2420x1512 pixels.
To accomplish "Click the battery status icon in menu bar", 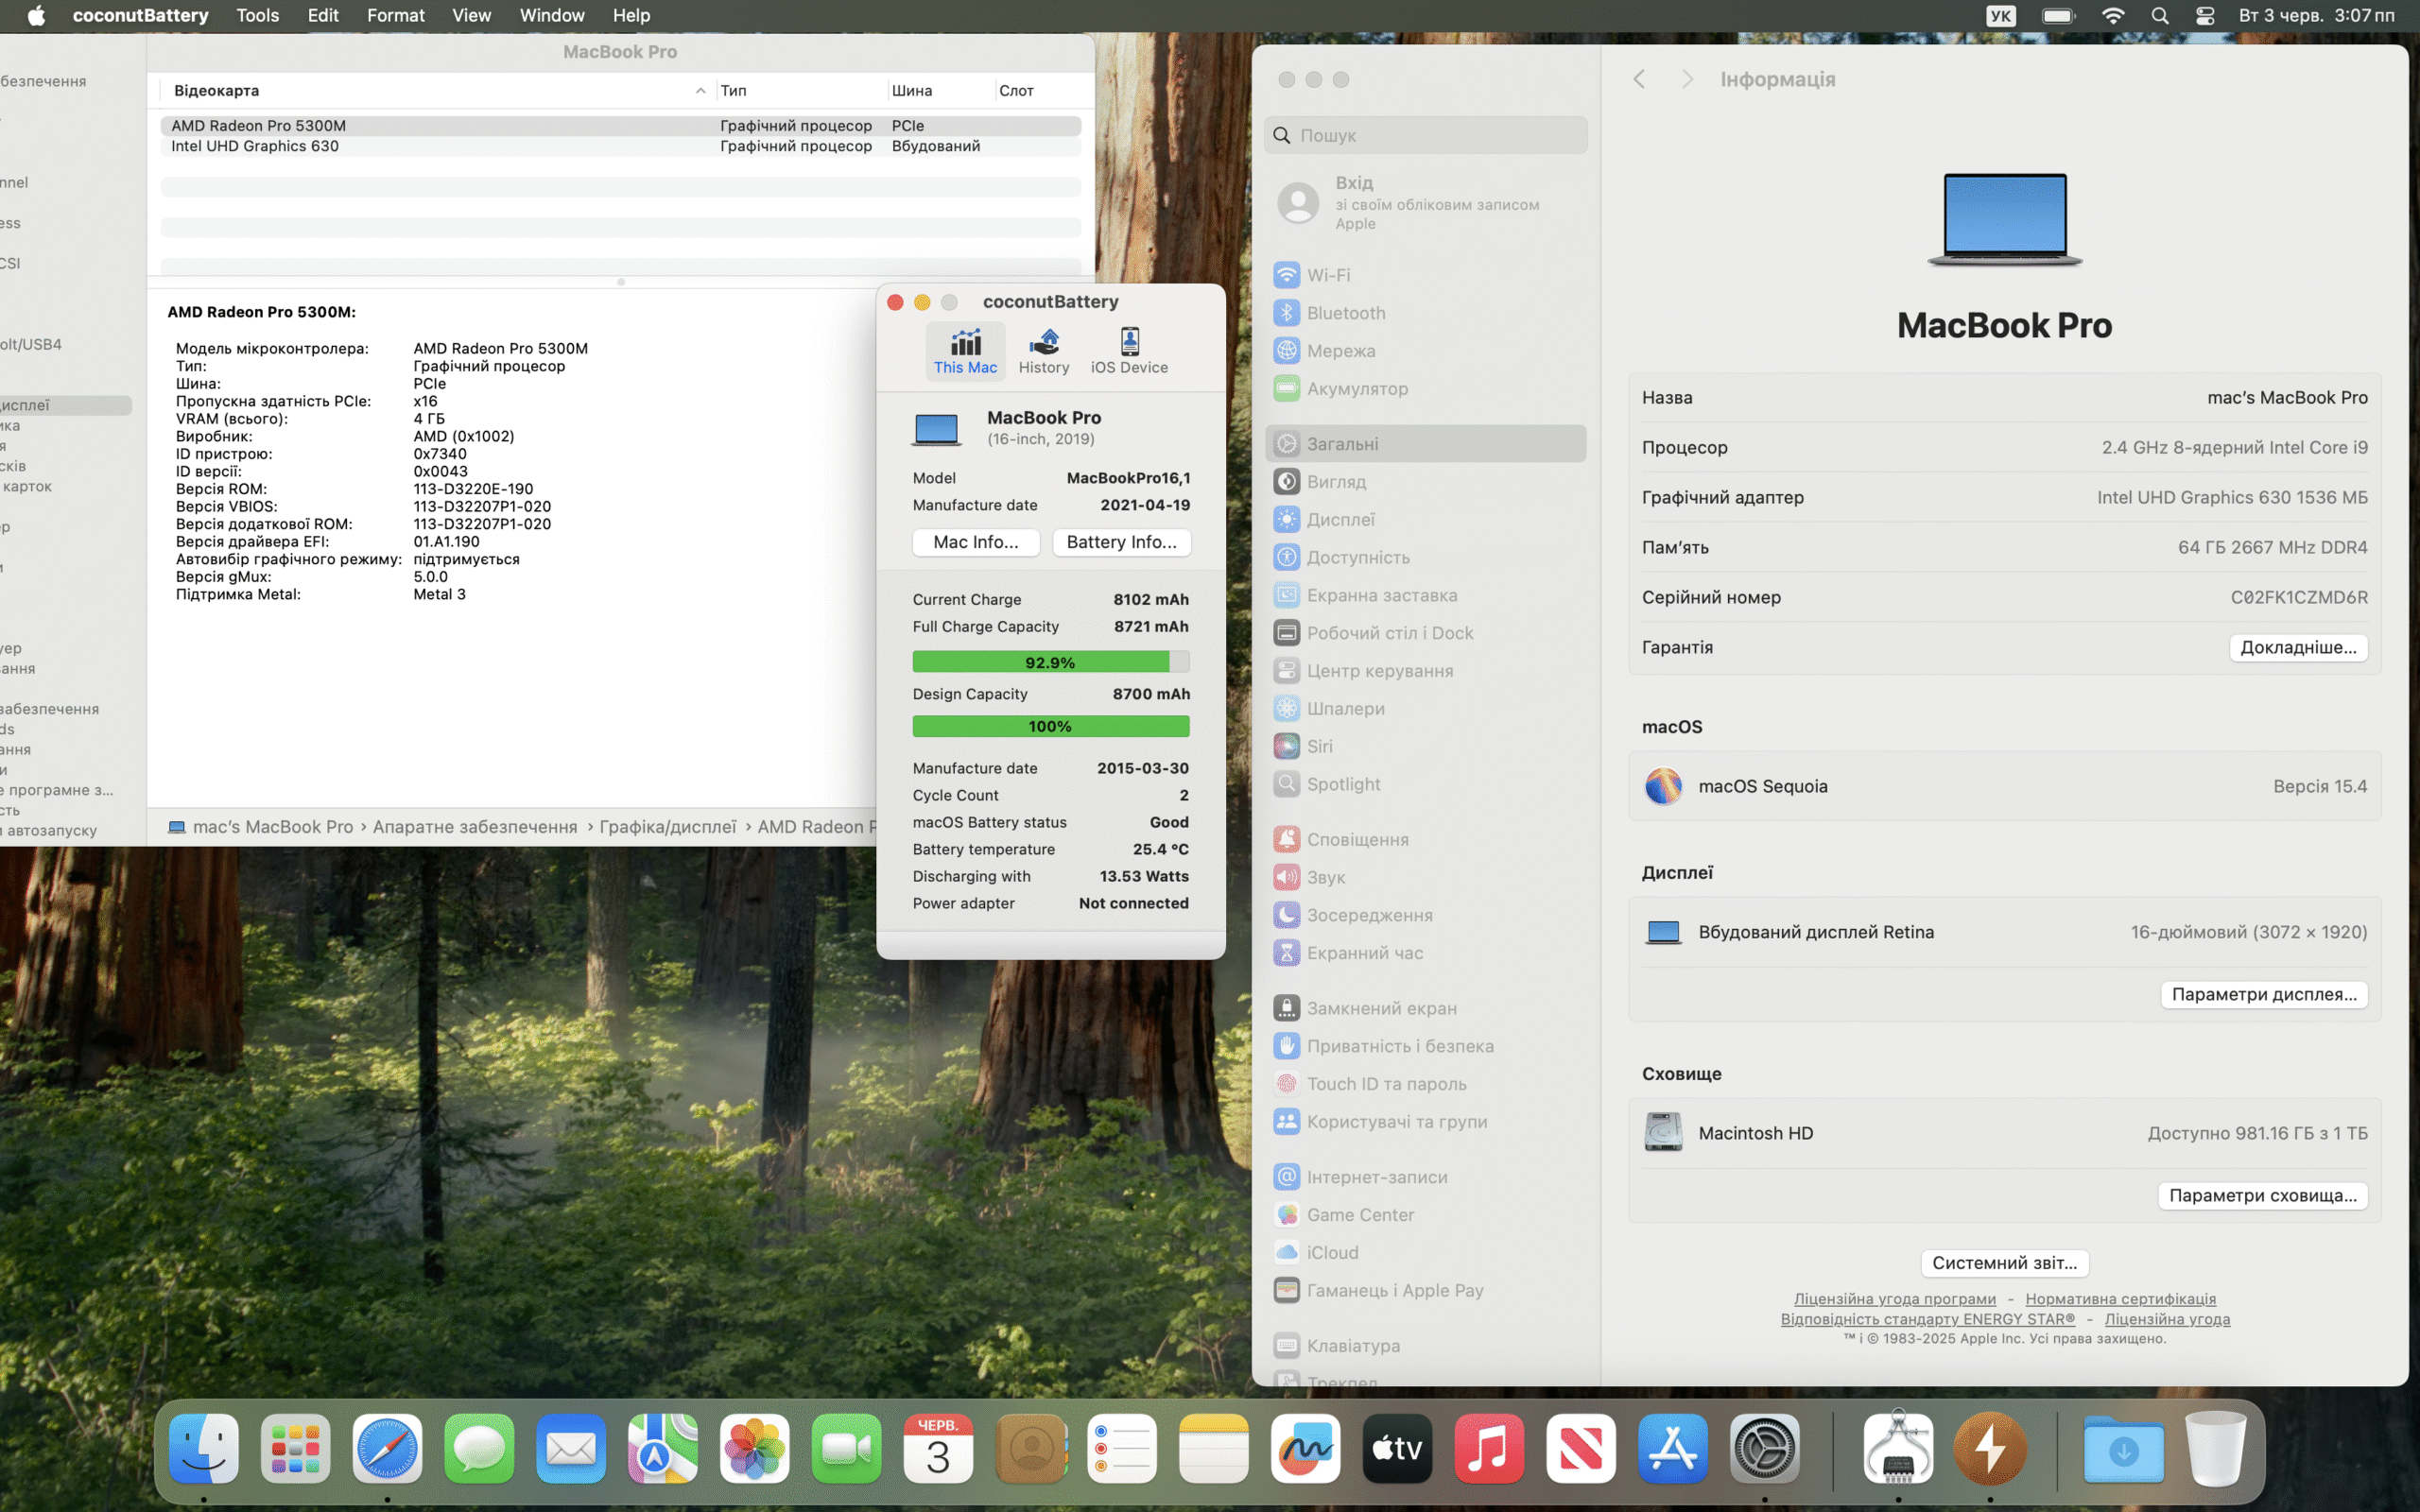I will 2058,15.
